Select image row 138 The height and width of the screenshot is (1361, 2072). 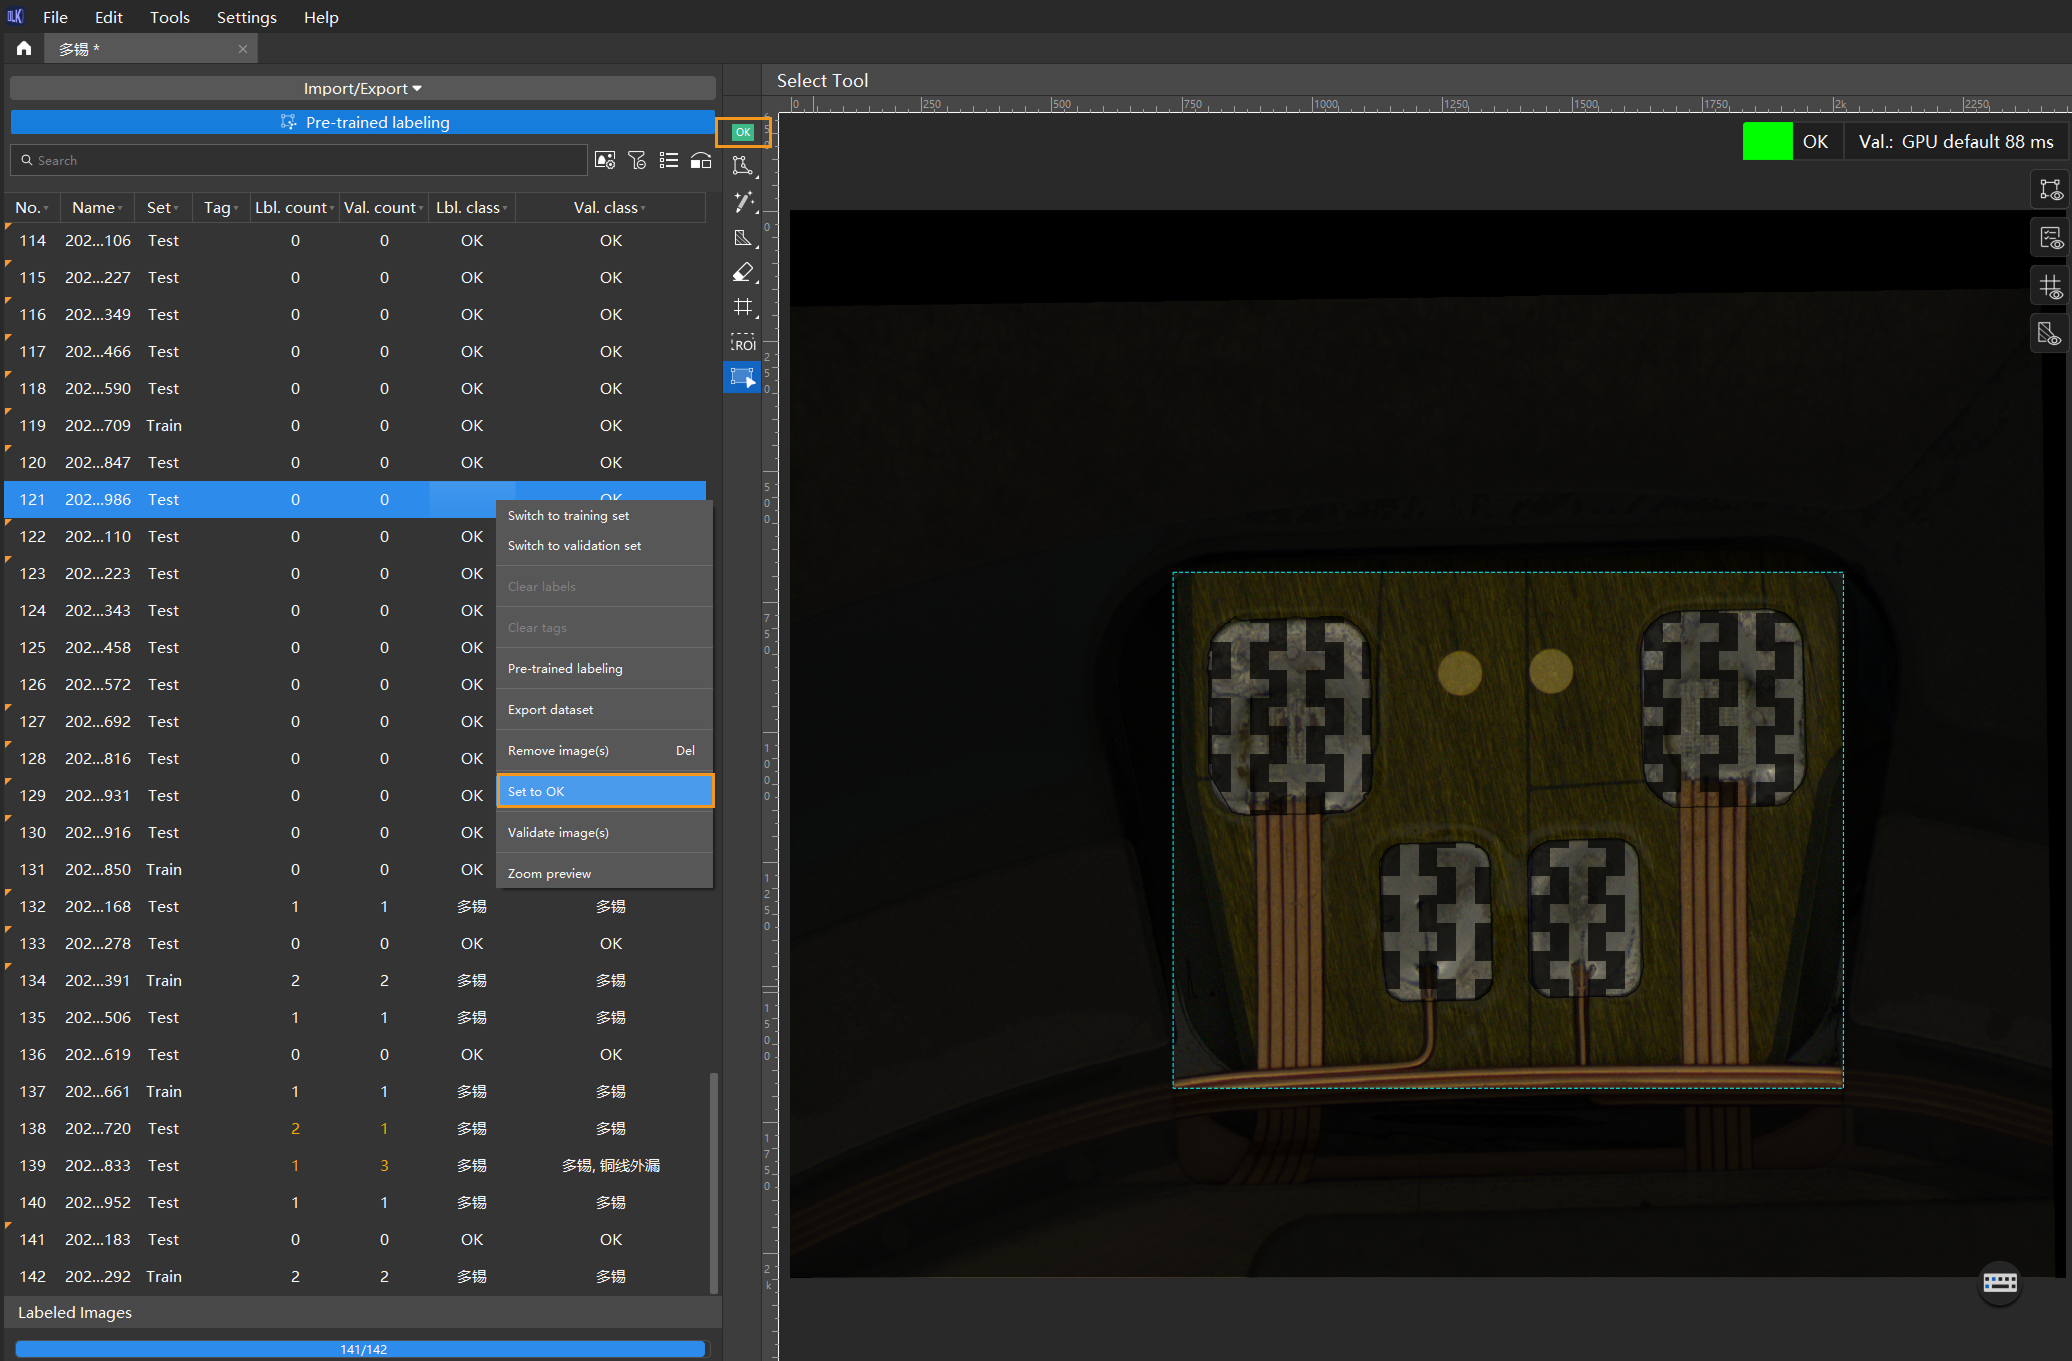[x=355, y=1129]
